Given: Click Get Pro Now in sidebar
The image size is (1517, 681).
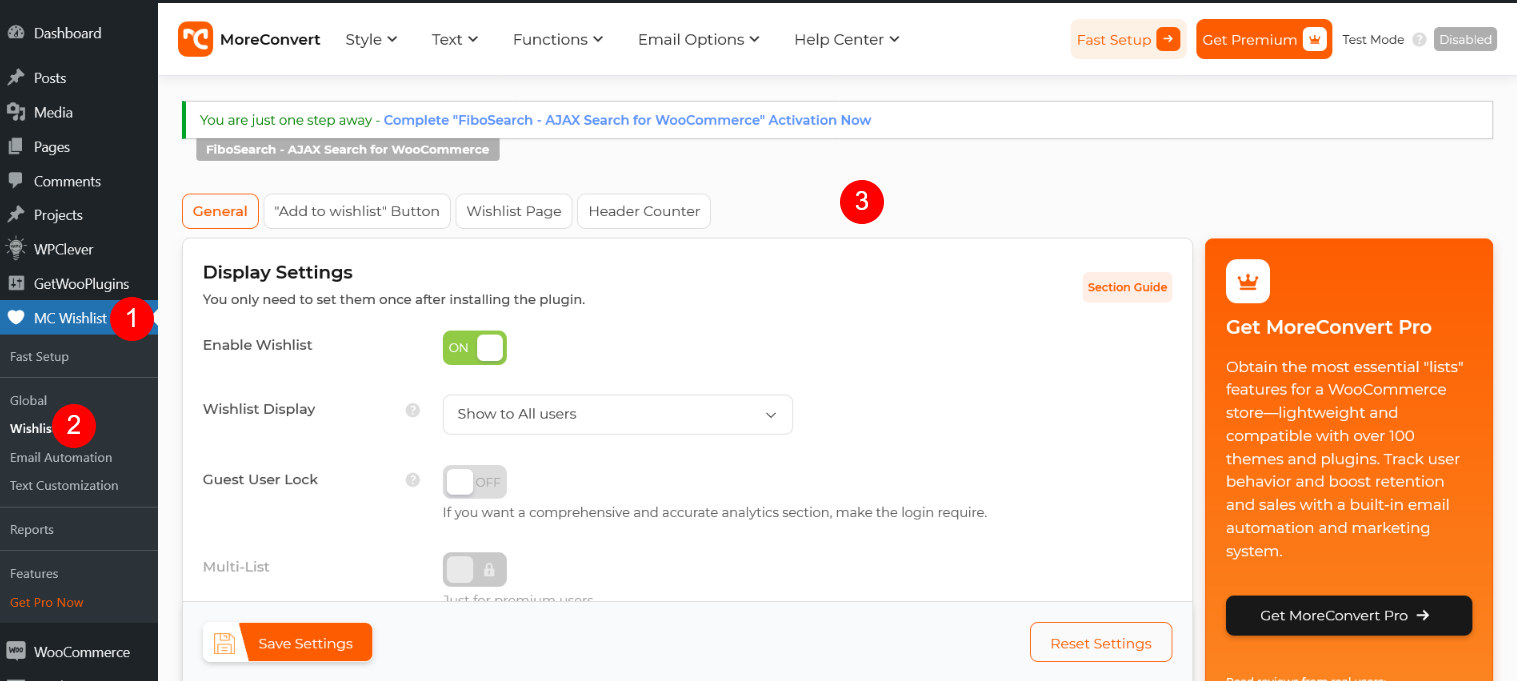Looking at the screenshot, I should 47,602.
